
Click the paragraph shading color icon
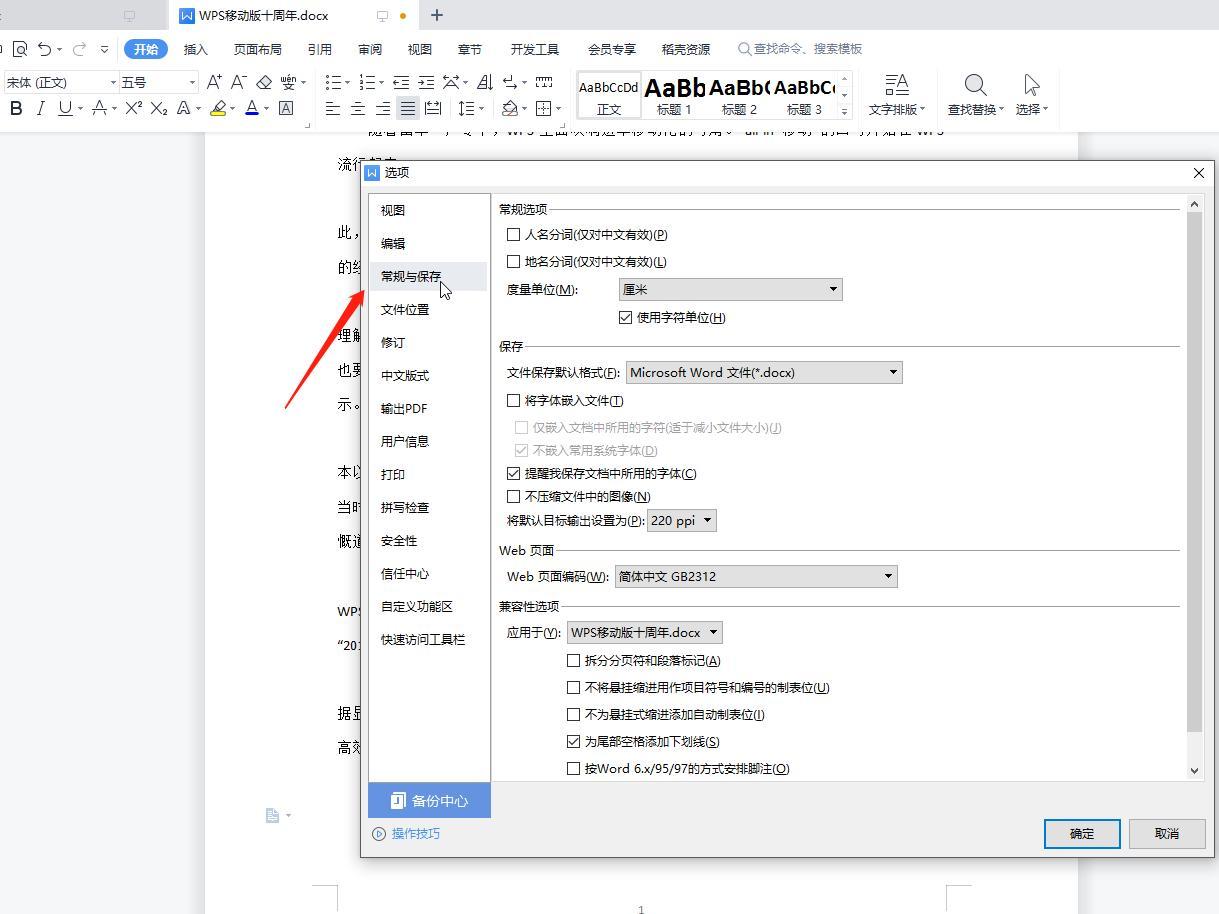pos(510,108)
